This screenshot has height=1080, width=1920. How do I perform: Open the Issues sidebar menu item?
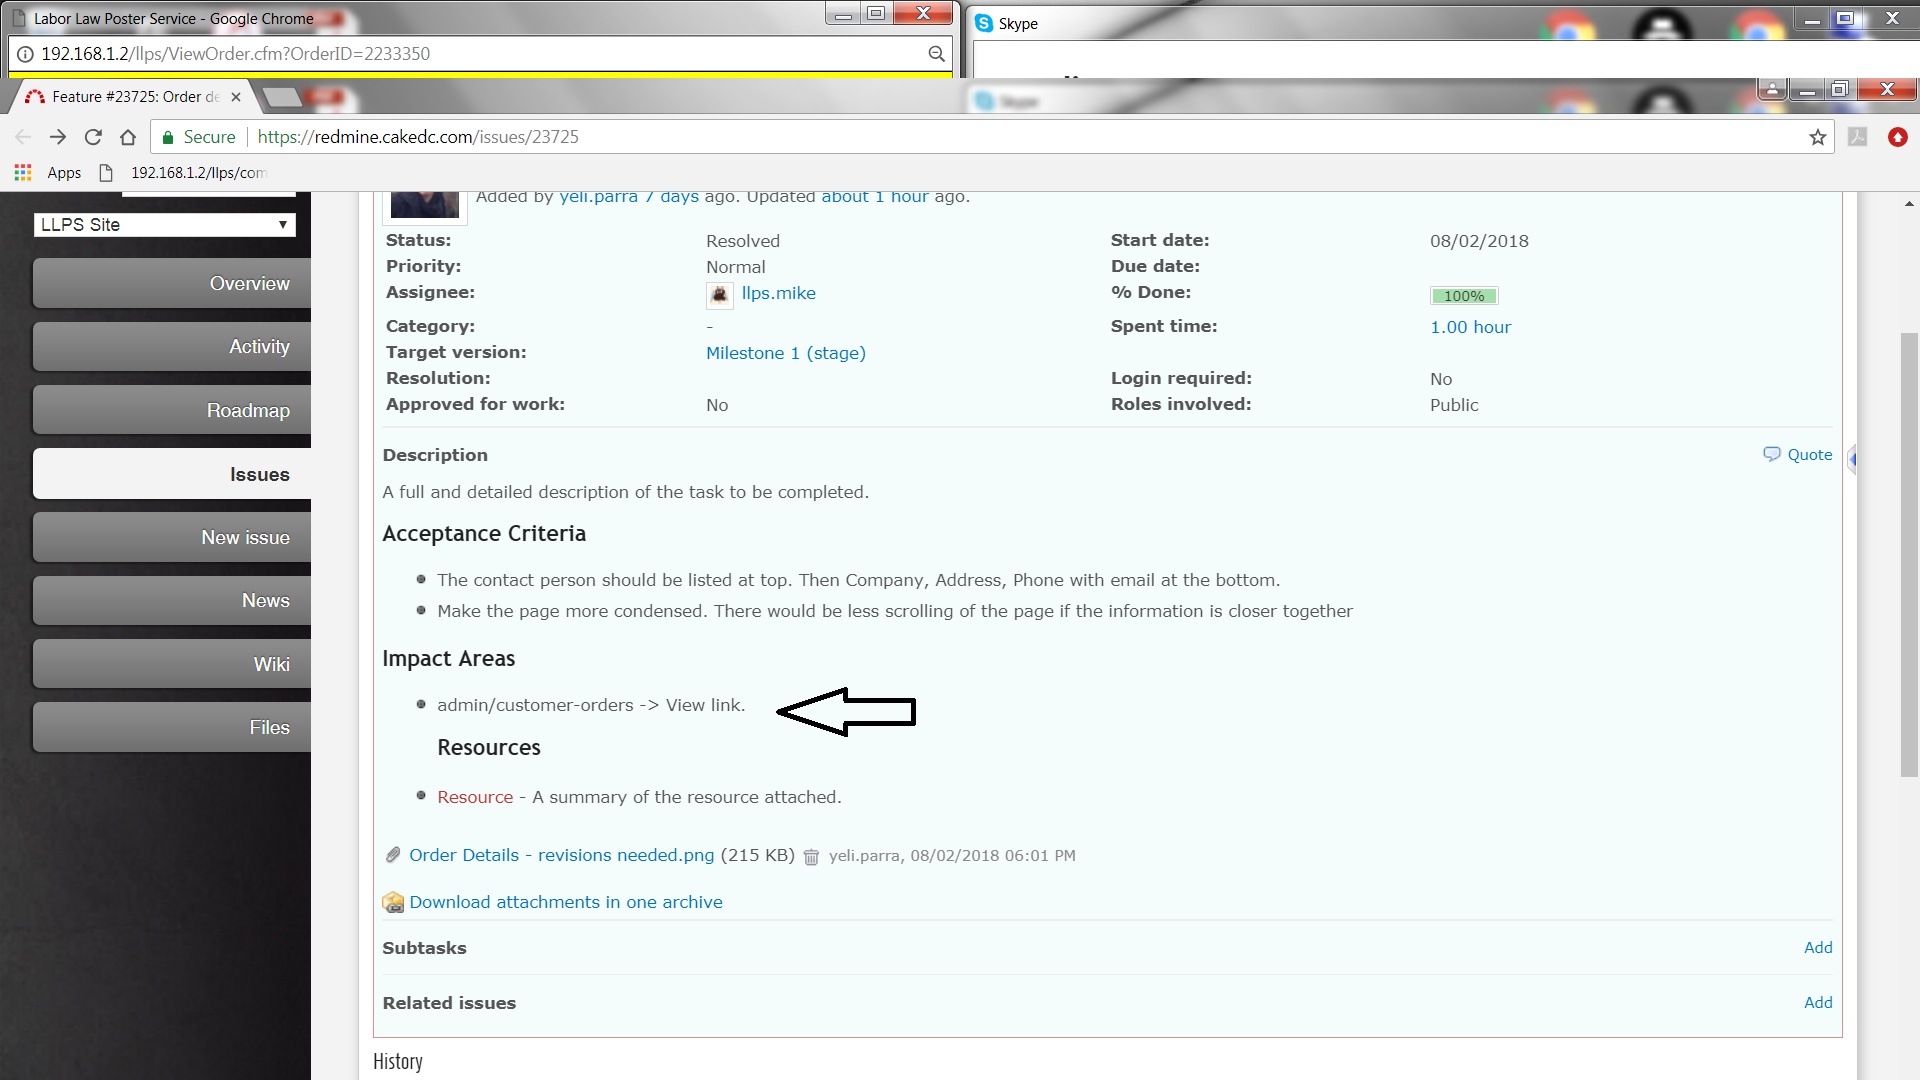pyautogui.click(x=172, y=474)
